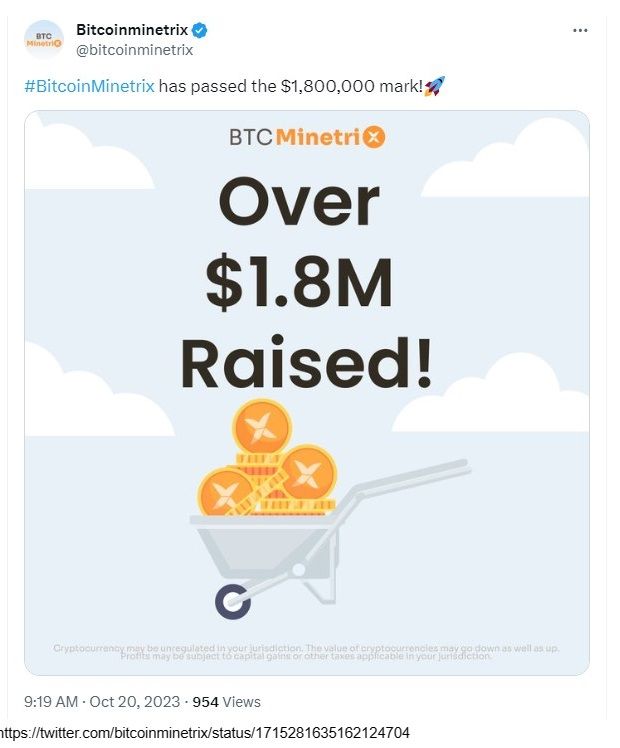
Task: Open the three-dot more options menu
Action: tap(580, 31)
